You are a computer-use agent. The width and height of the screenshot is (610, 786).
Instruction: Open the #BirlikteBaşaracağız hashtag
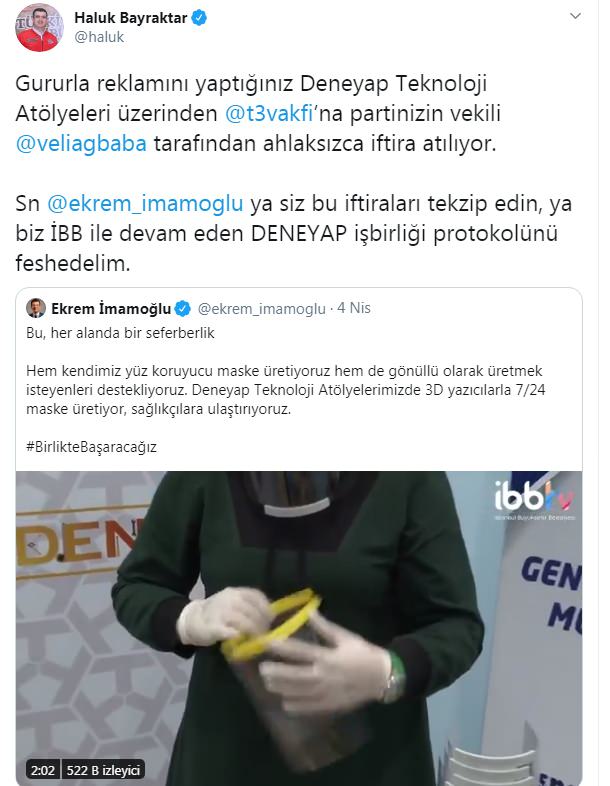click(x=91, y=447)
